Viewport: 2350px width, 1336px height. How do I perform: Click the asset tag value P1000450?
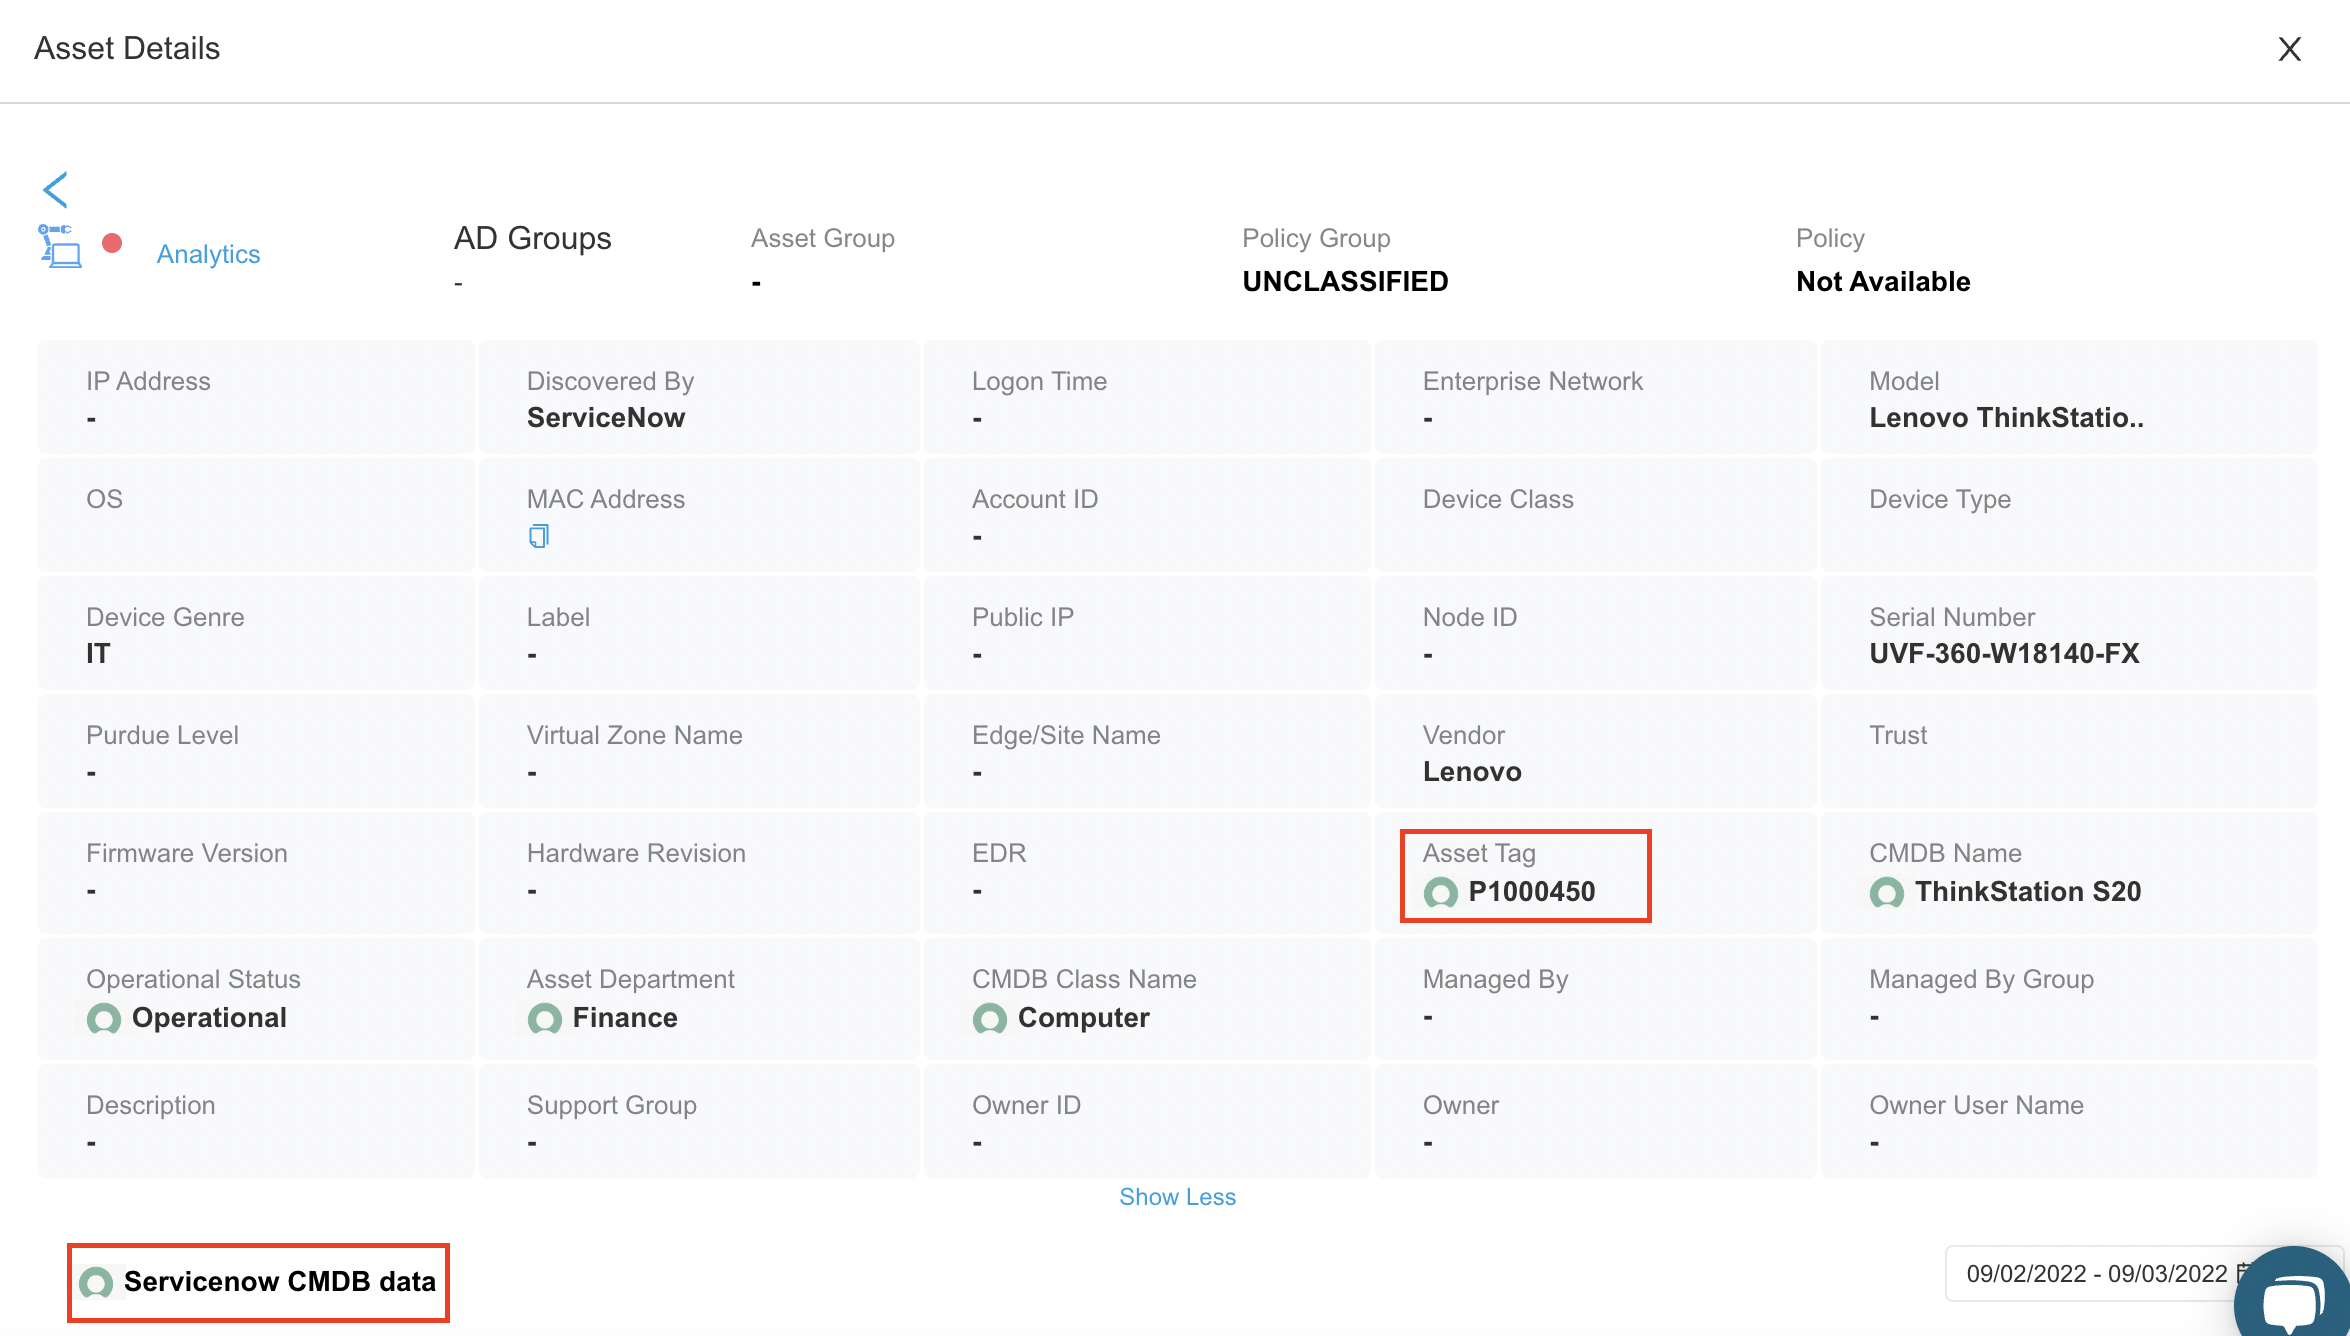point(1531,892)
